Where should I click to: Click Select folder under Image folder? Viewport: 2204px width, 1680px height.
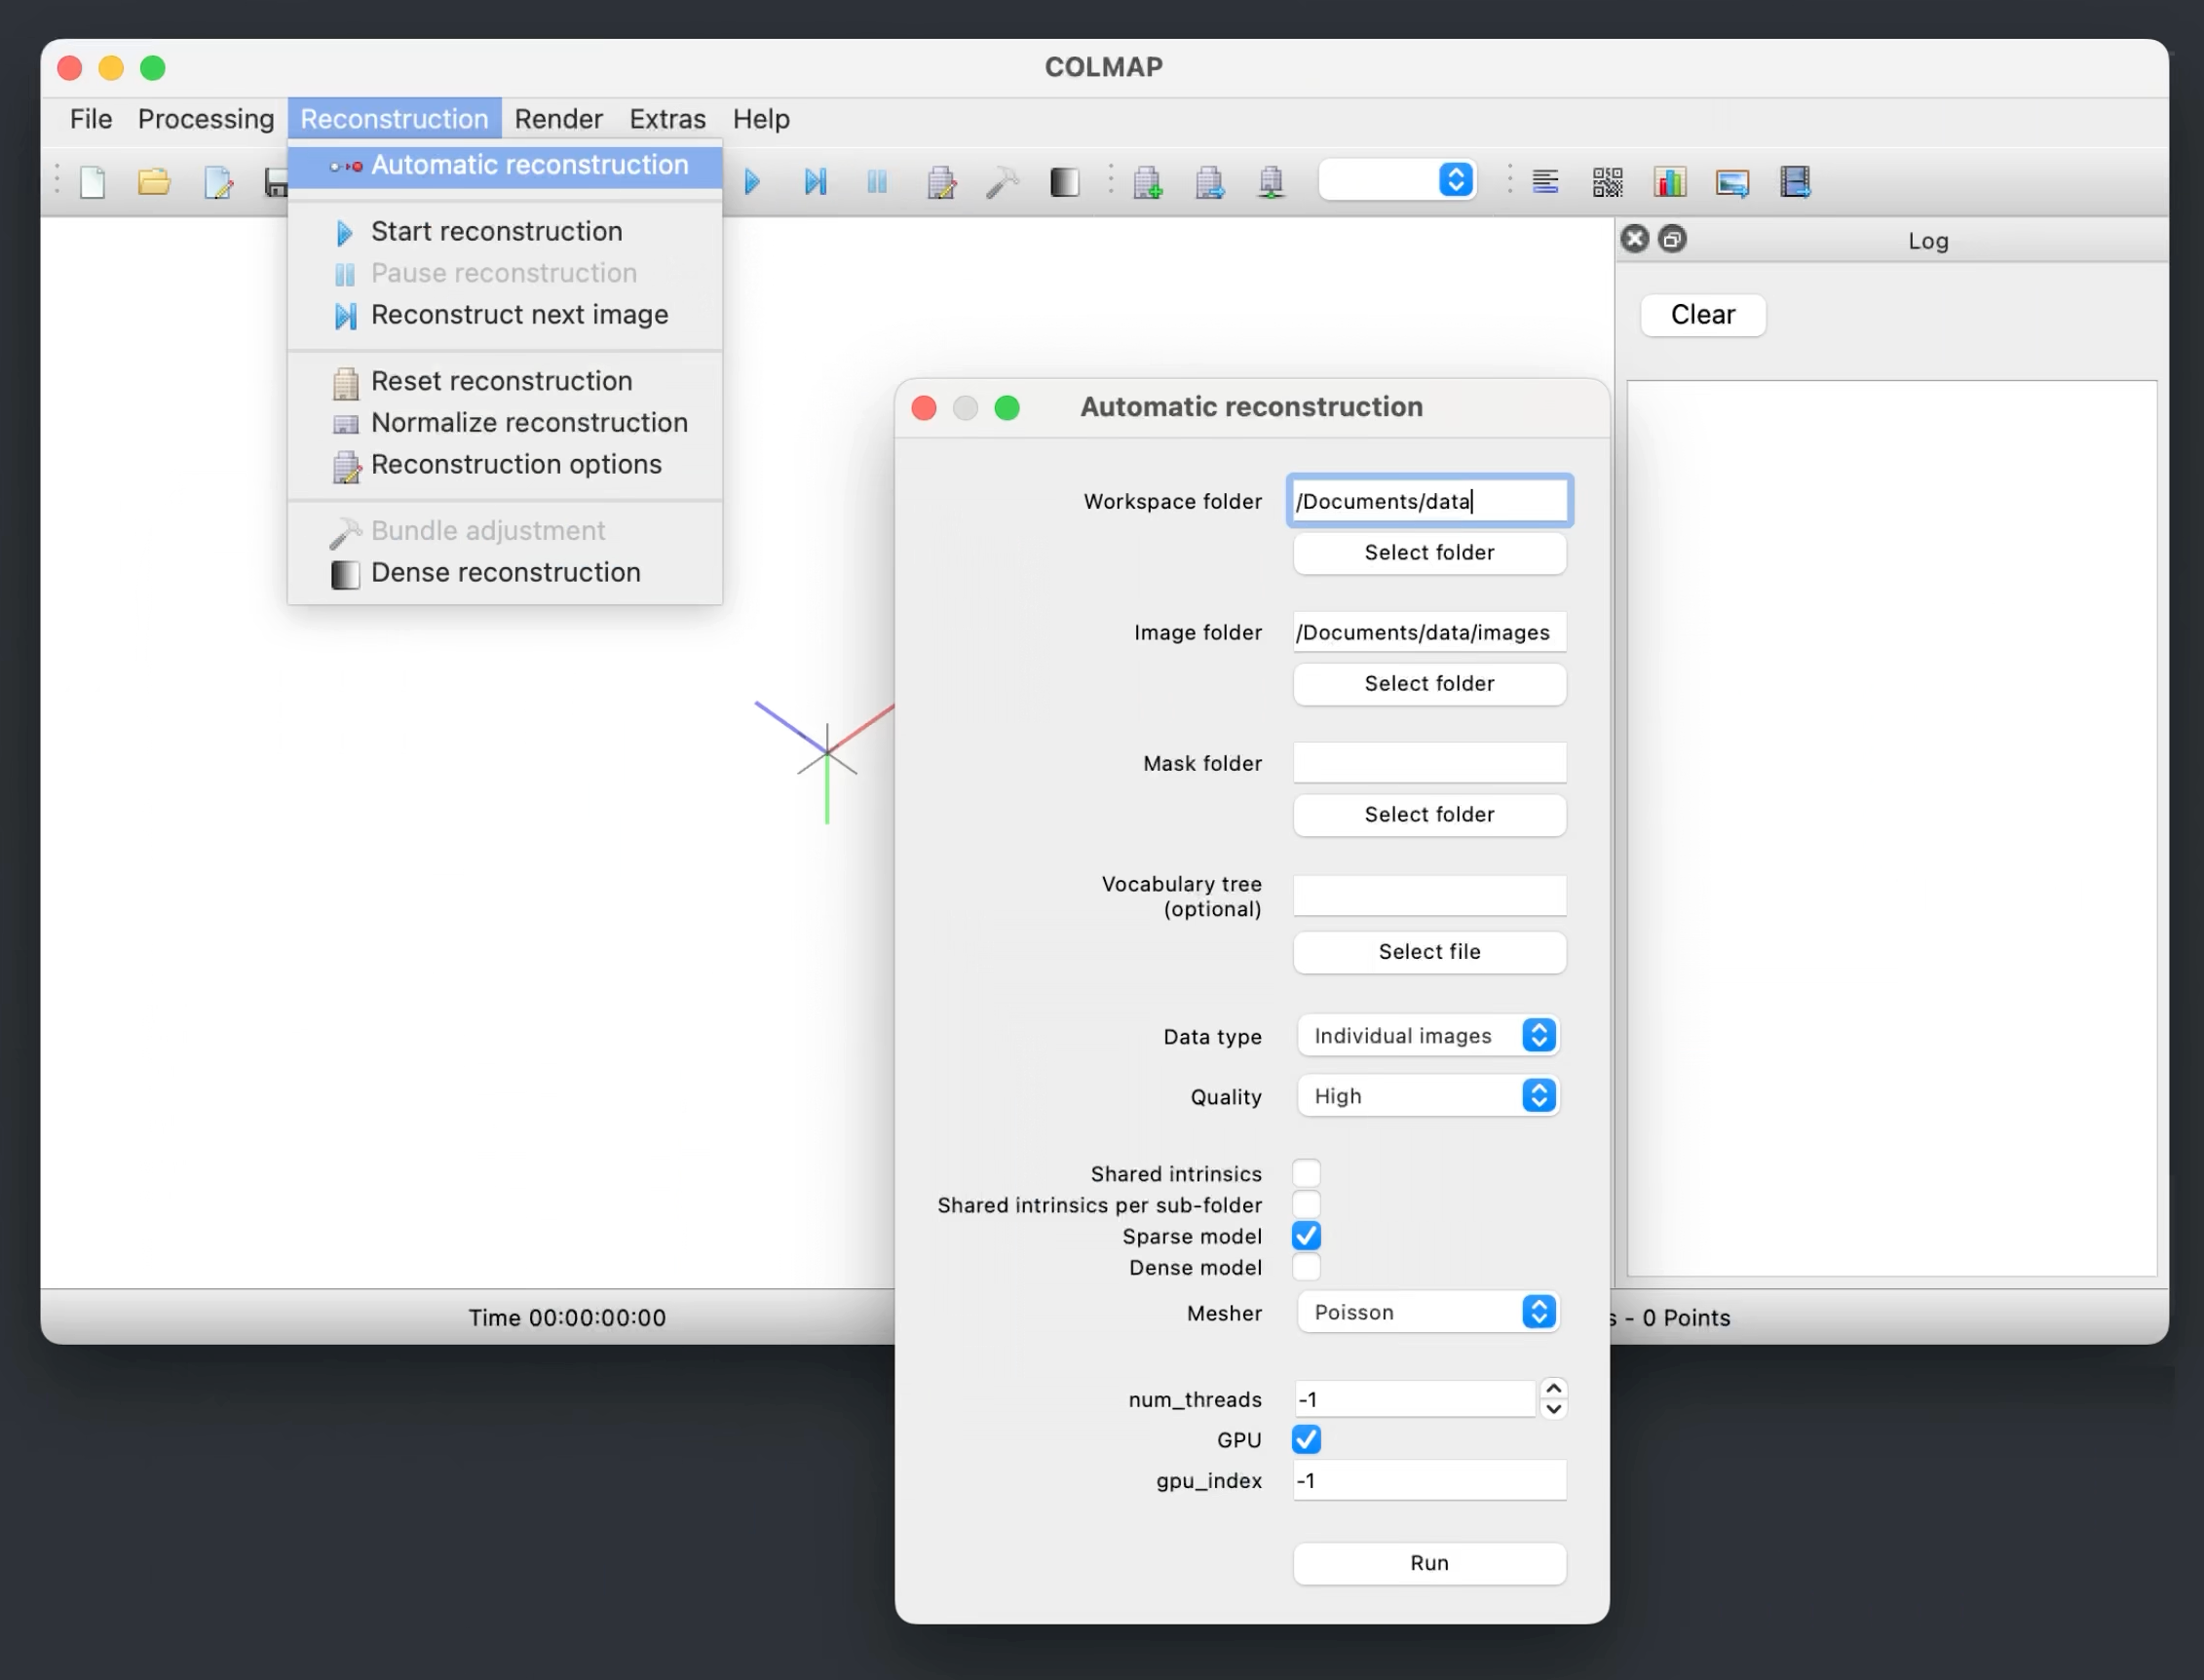point(1429,684)
